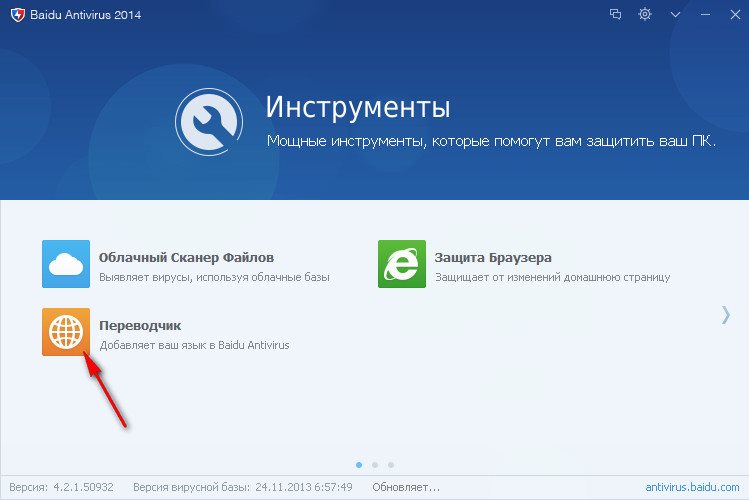Click 'Добавляет ваш язык в Baidu Antivirus' description
Viewport: 749px width, 500px height.
[194, 345]
